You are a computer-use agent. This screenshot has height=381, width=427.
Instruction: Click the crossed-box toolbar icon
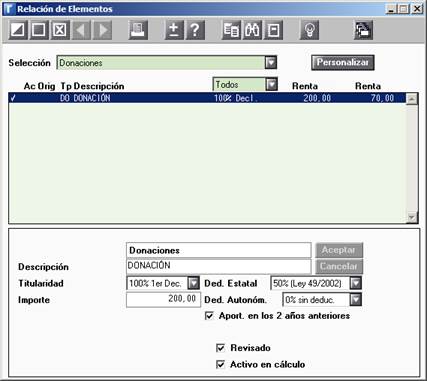[60, 30]
